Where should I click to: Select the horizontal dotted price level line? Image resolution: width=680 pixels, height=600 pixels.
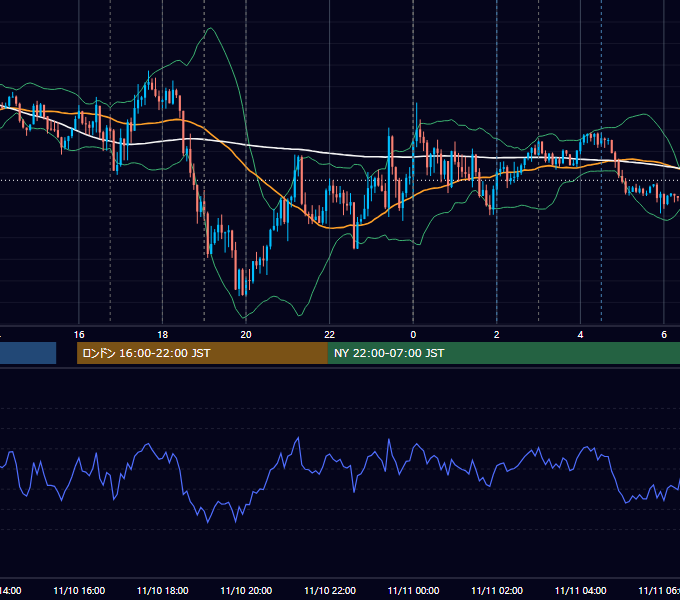pos(340,180)
